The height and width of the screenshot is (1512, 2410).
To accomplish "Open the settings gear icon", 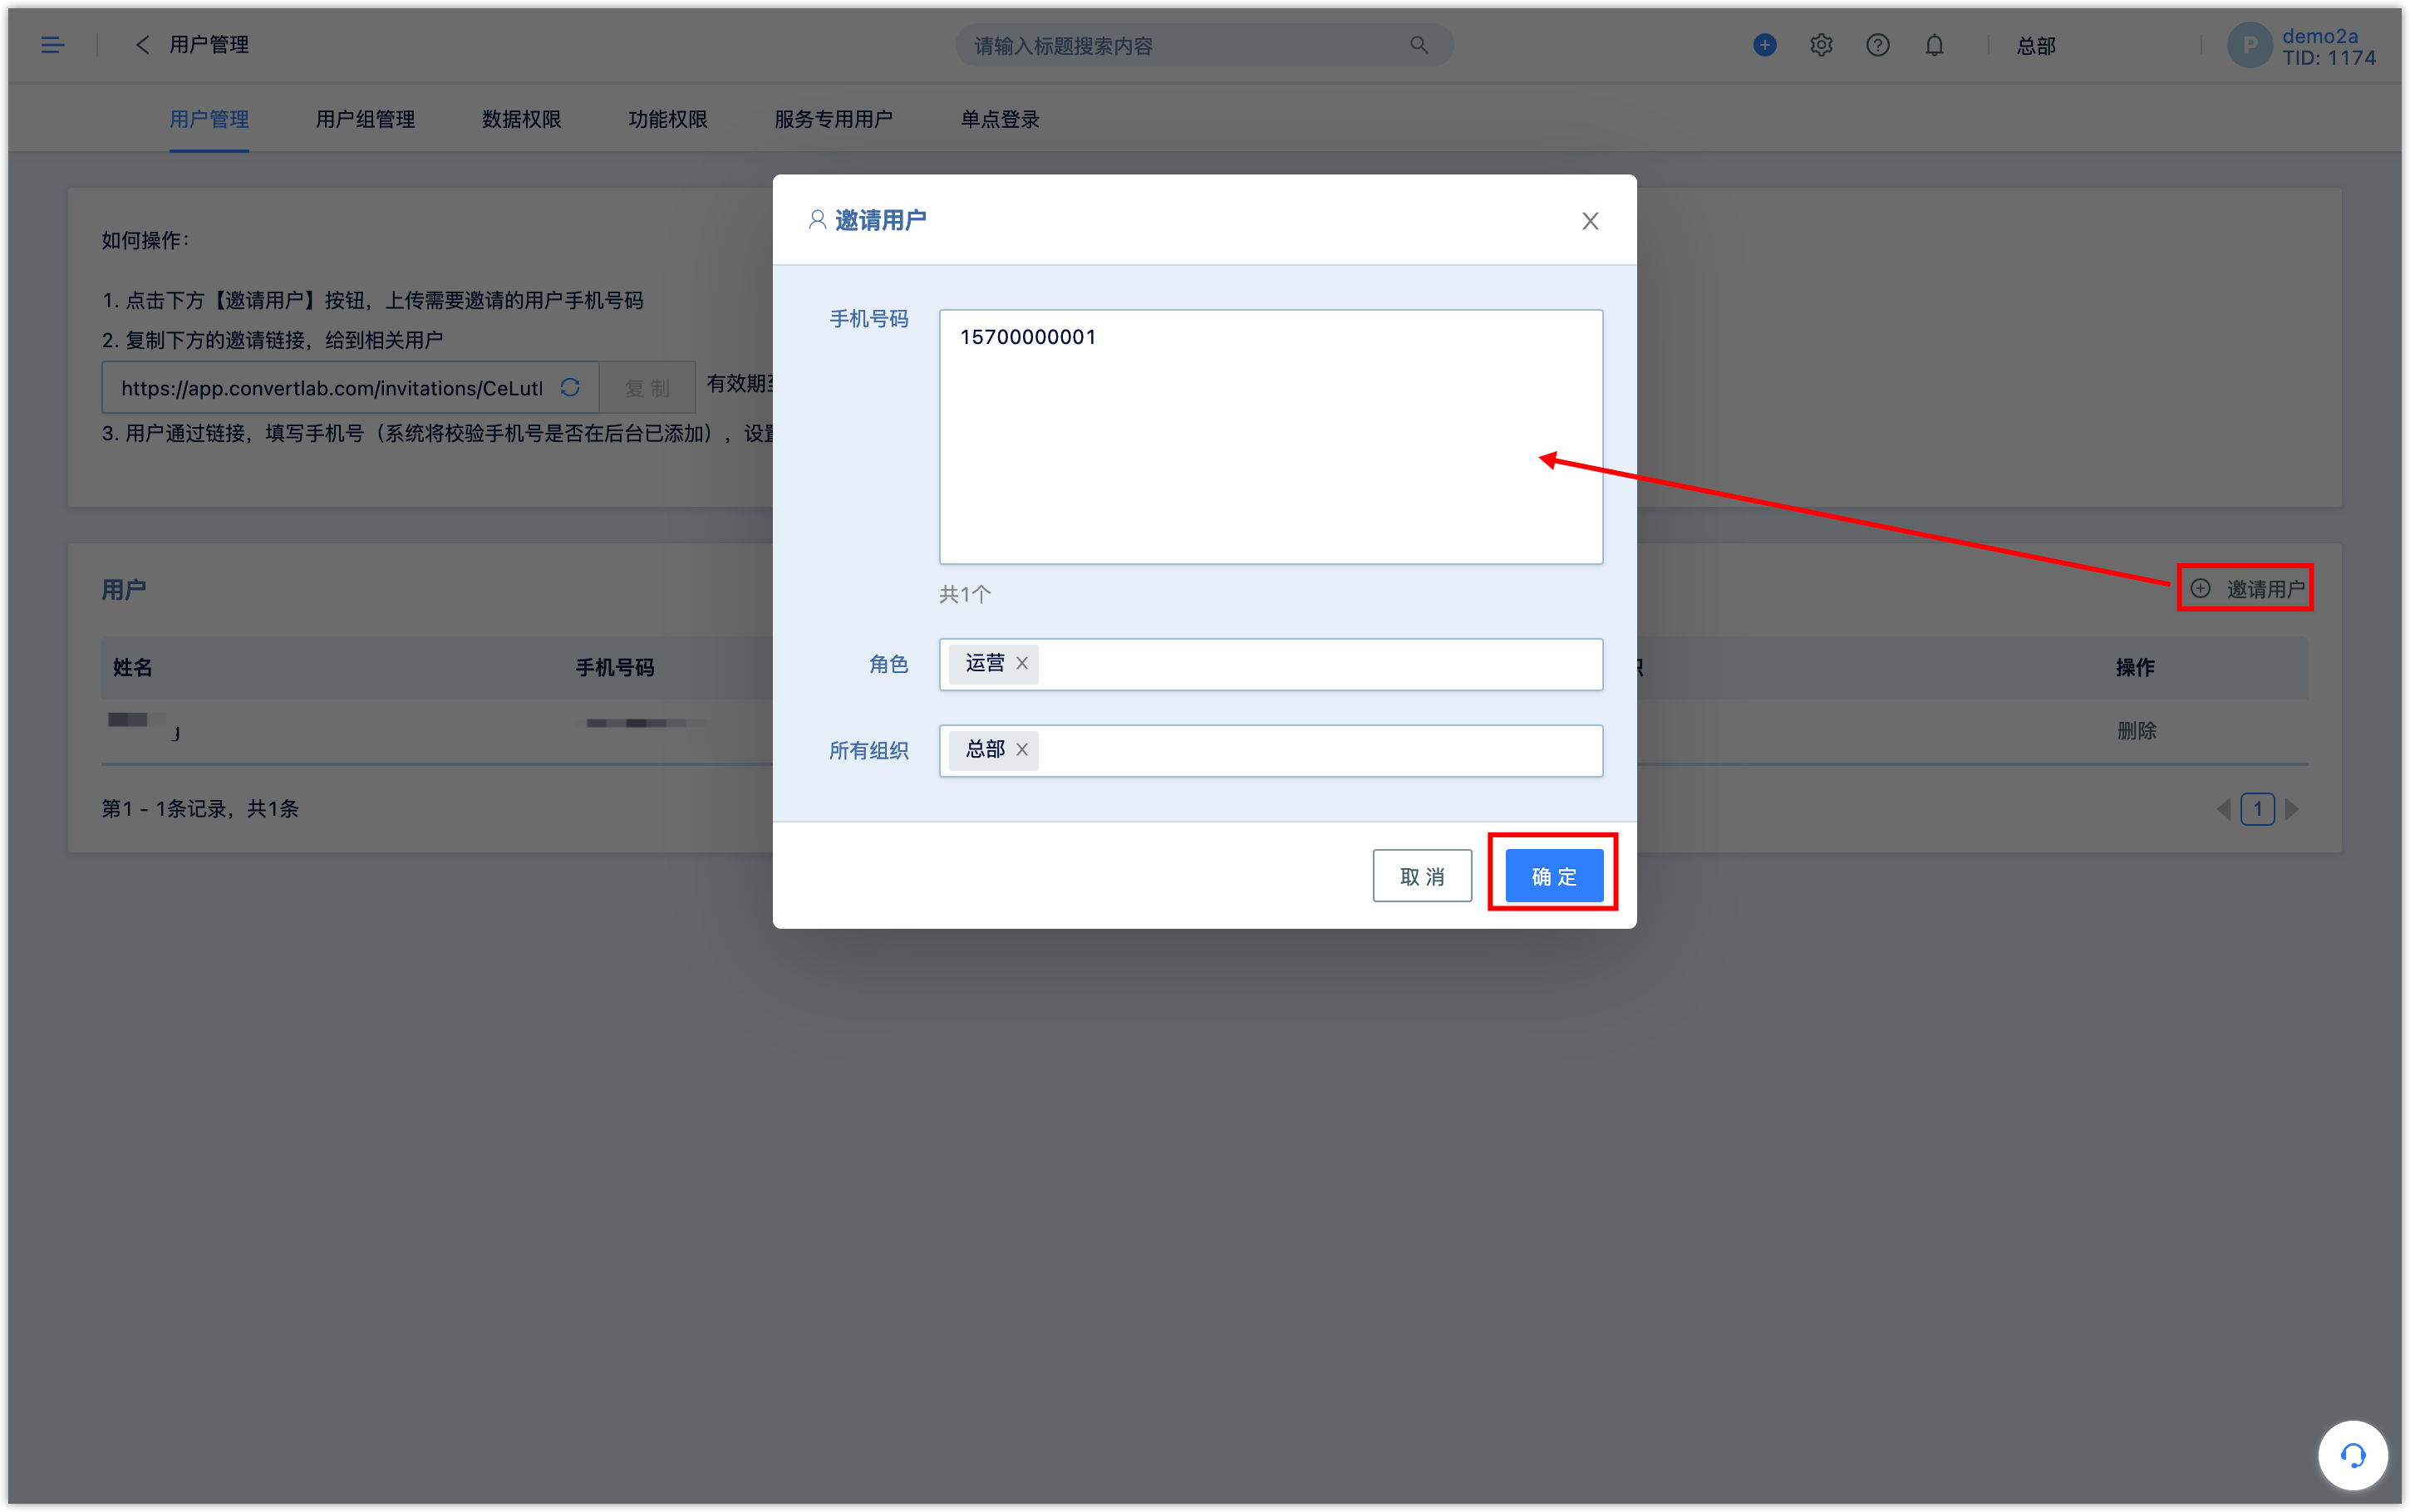I will tap(1820, 45).
